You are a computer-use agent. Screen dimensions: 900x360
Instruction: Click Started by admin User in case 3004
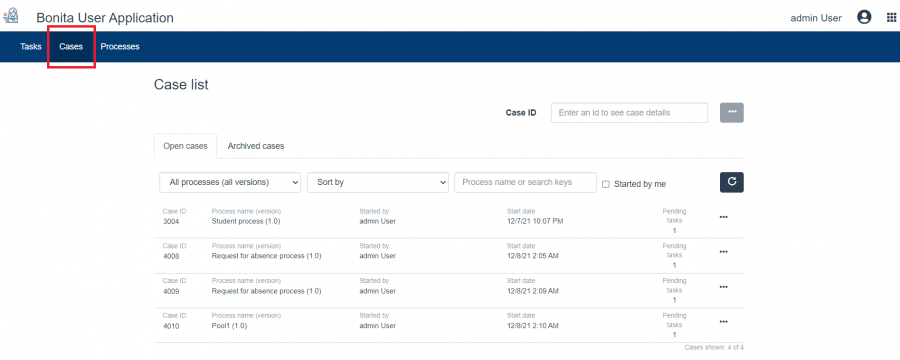tap(377, 221)
